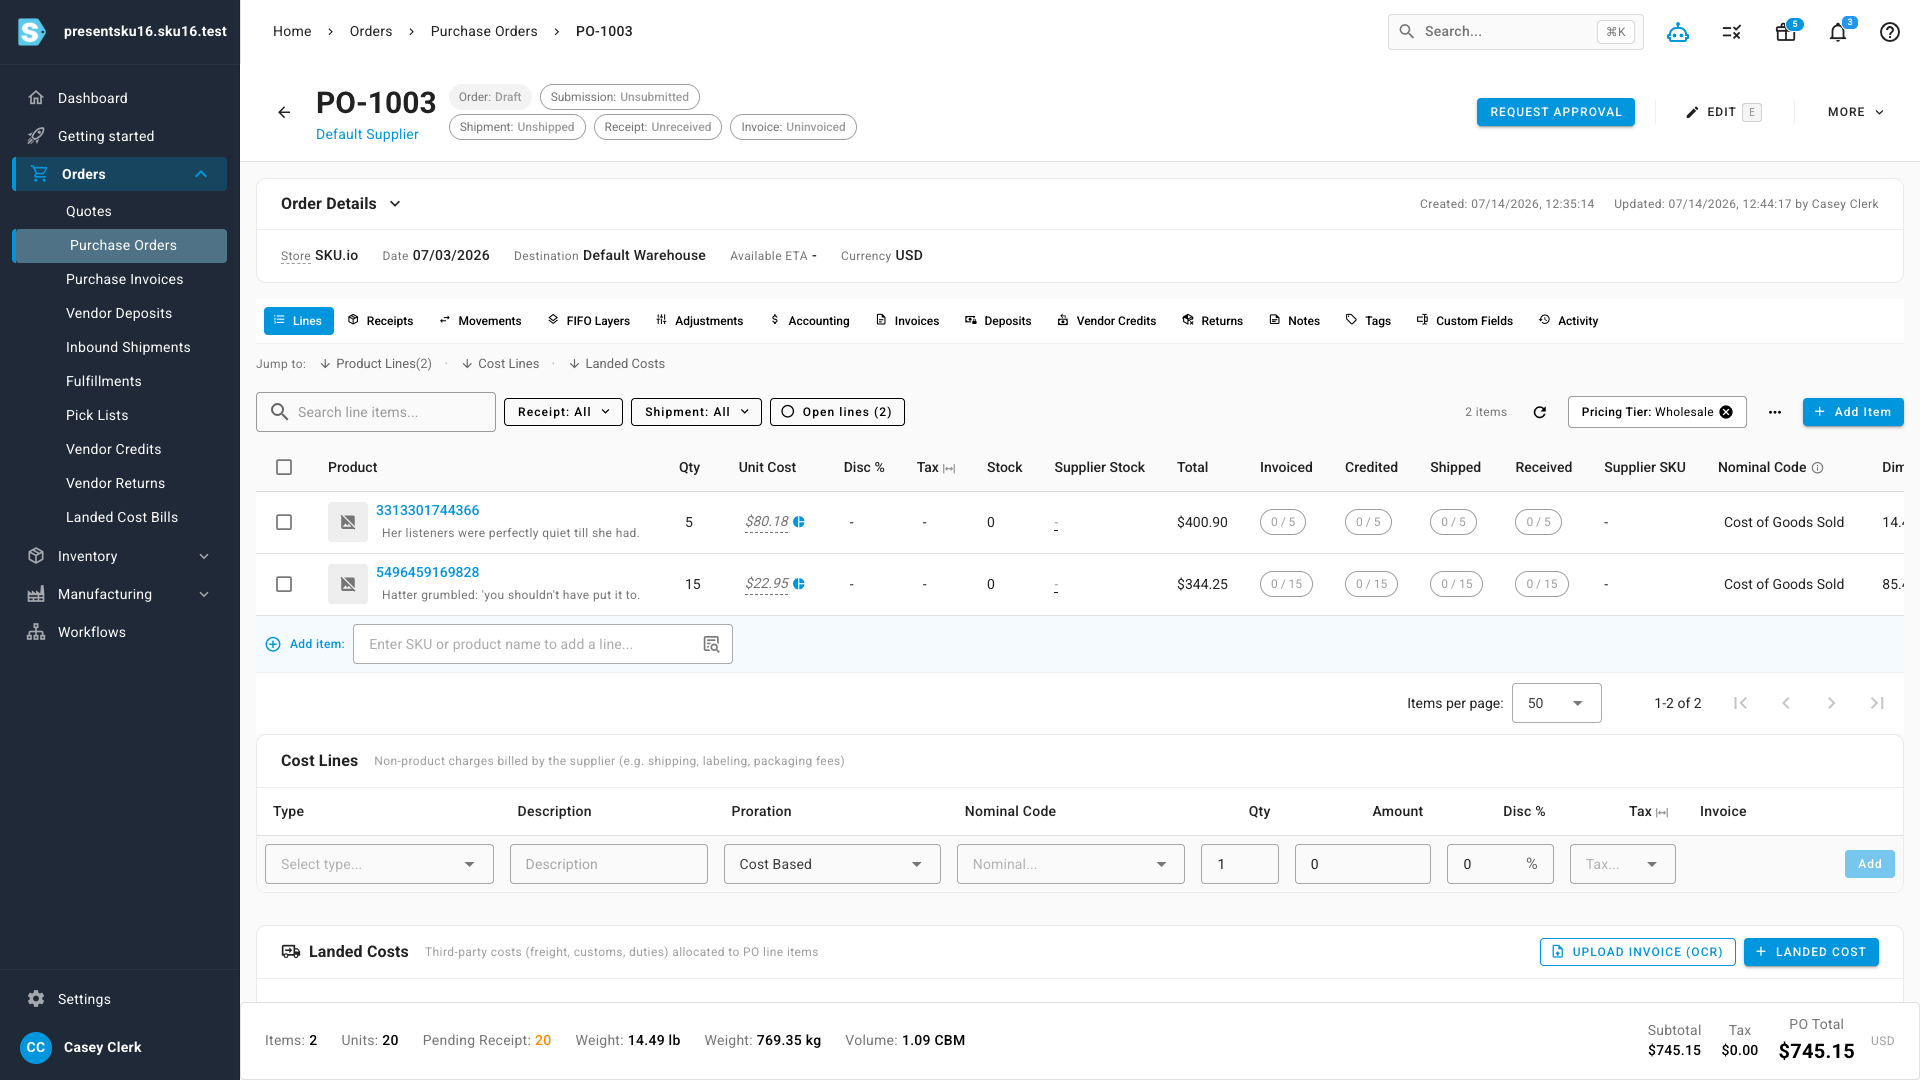Go to the last page of line items

click(1878, 703)
